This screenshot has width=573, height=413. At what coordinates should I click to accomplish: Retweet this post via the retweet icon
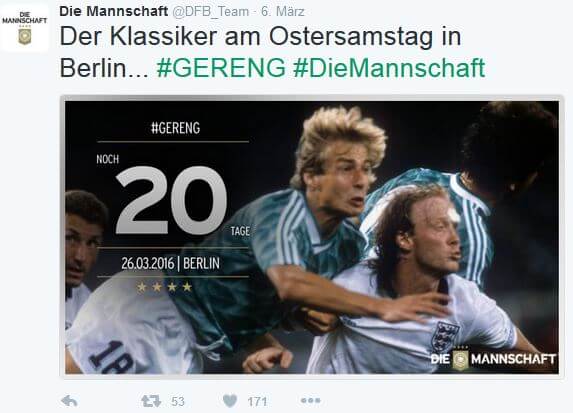click(x=151, y=401)
